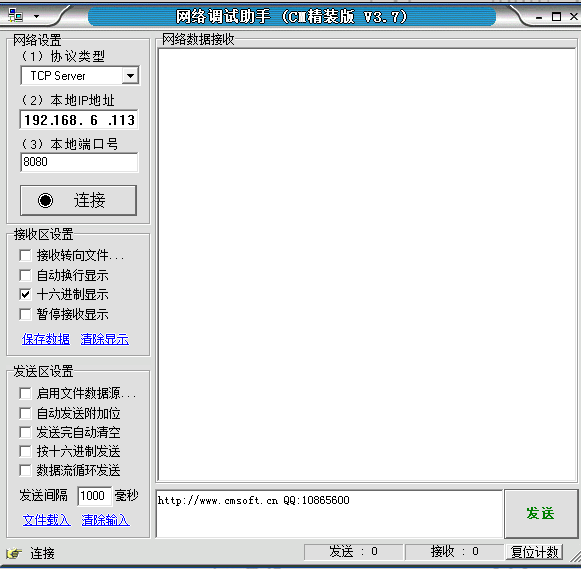The width and height of the screenshot is (581, 569).
Task: Open the app icon menu in title bar
Action: [16, 16]
